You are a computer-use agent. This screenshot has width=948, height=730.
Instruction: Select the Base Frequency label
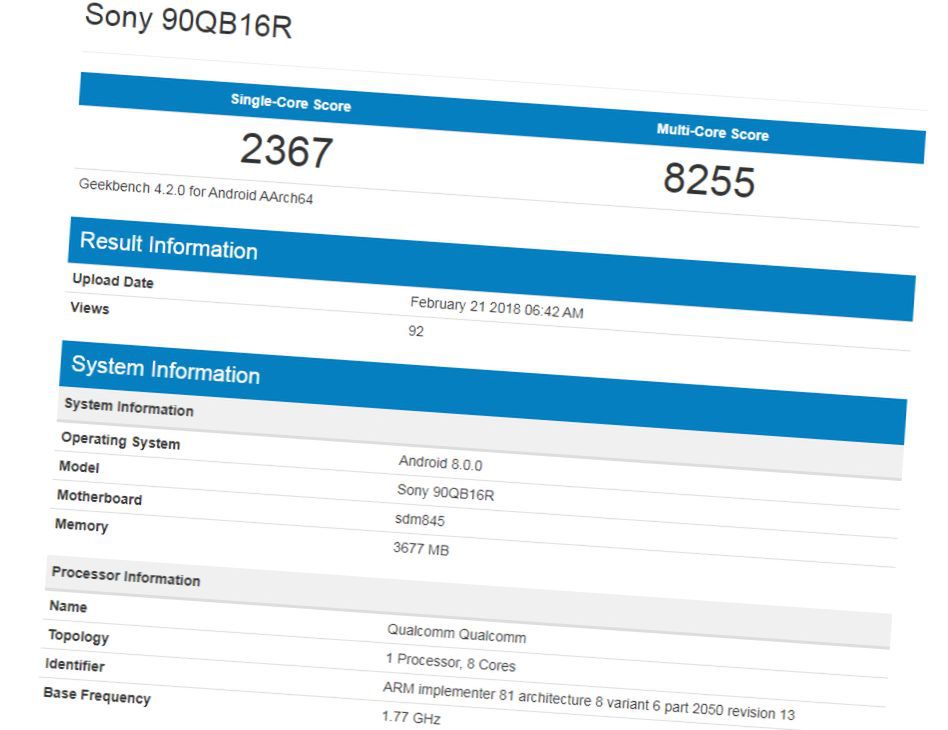(x=97, y=696)
